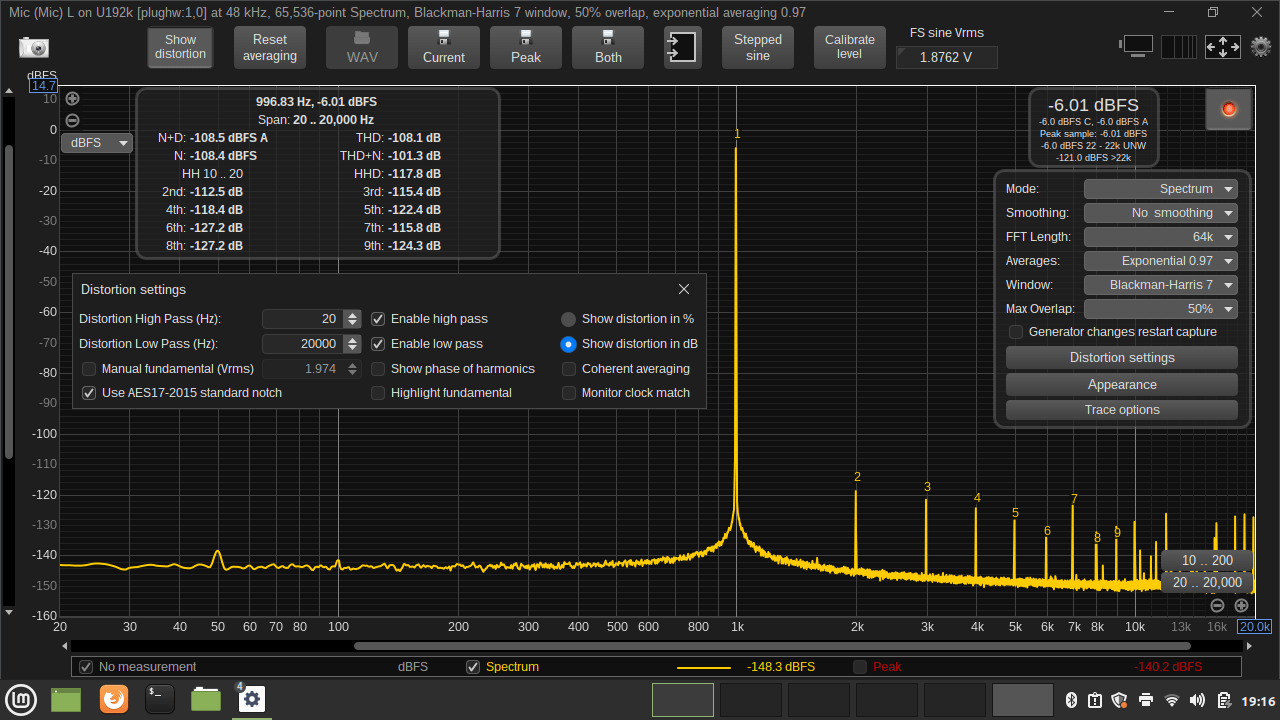Image resolution: width=1280 pixels, height=720 pixels.
Task: Enable Coherent averaging option
Action: point(569,369)
